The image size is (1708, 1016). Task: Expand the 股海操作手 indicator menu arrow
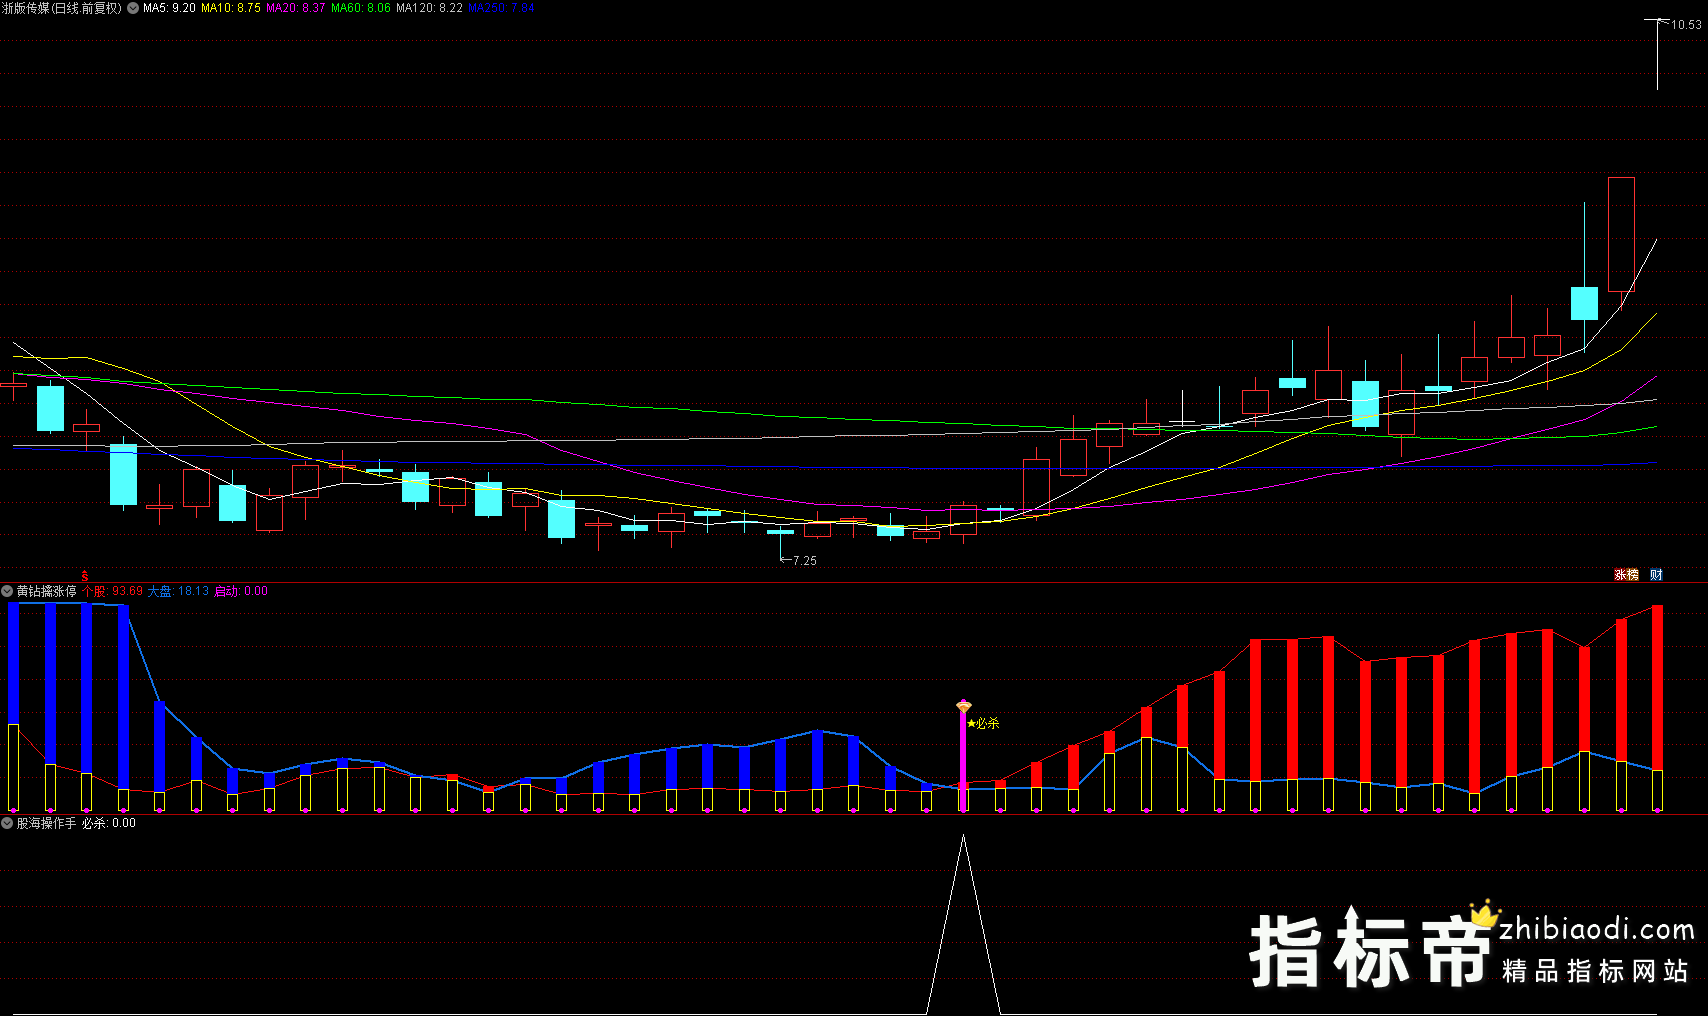[8, 823]
